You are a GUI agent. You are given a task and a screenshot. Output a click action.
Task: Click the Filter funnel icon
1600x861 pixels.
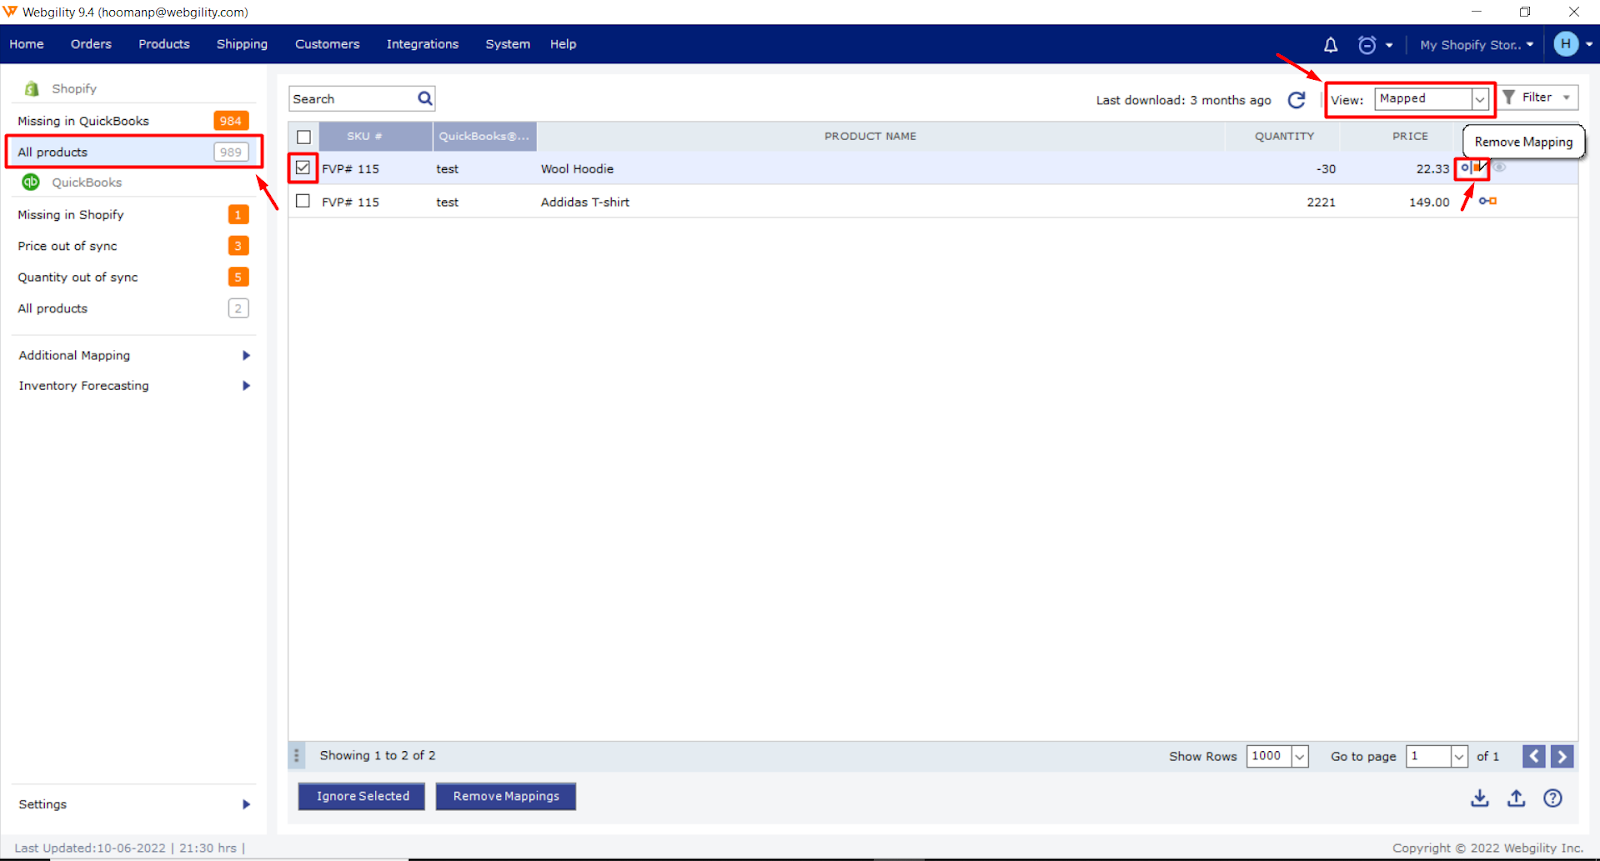(1509, 97)
